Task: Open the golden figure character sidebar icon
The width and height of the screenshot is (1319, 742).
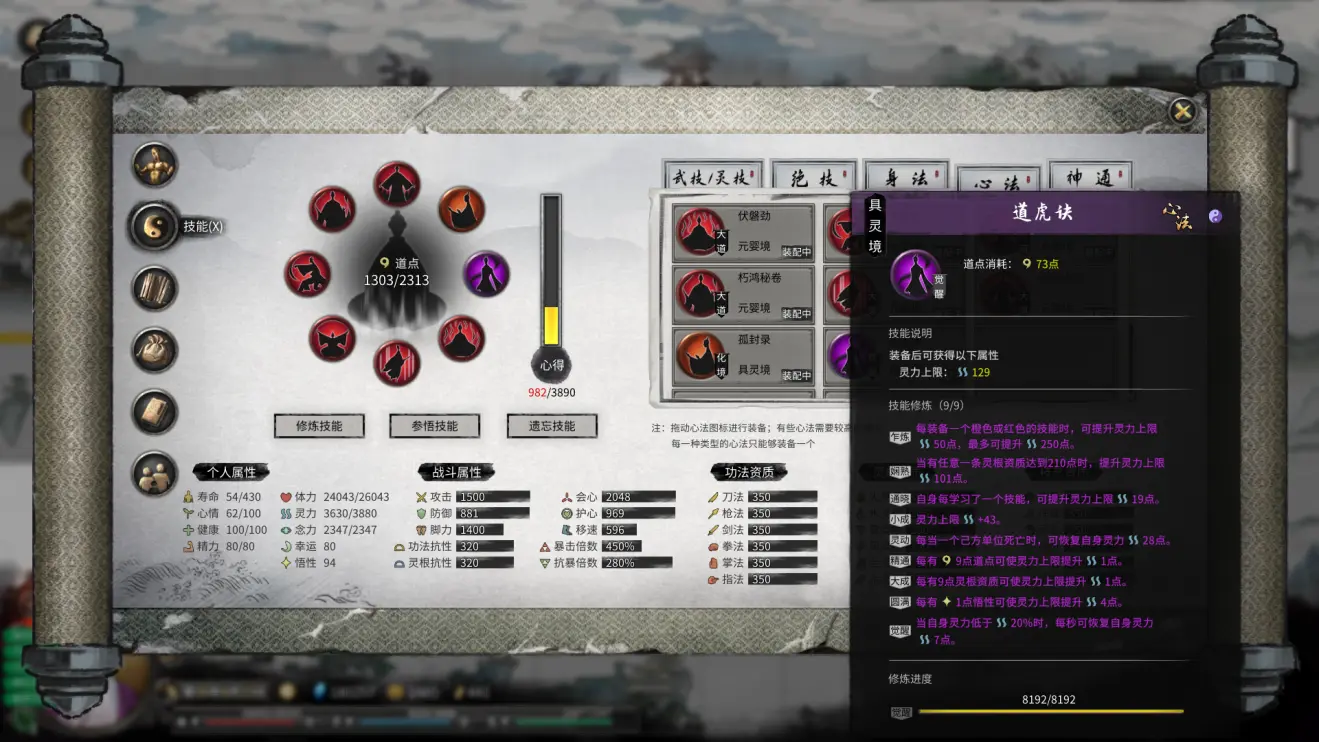Action: click(x=155, y=165)
